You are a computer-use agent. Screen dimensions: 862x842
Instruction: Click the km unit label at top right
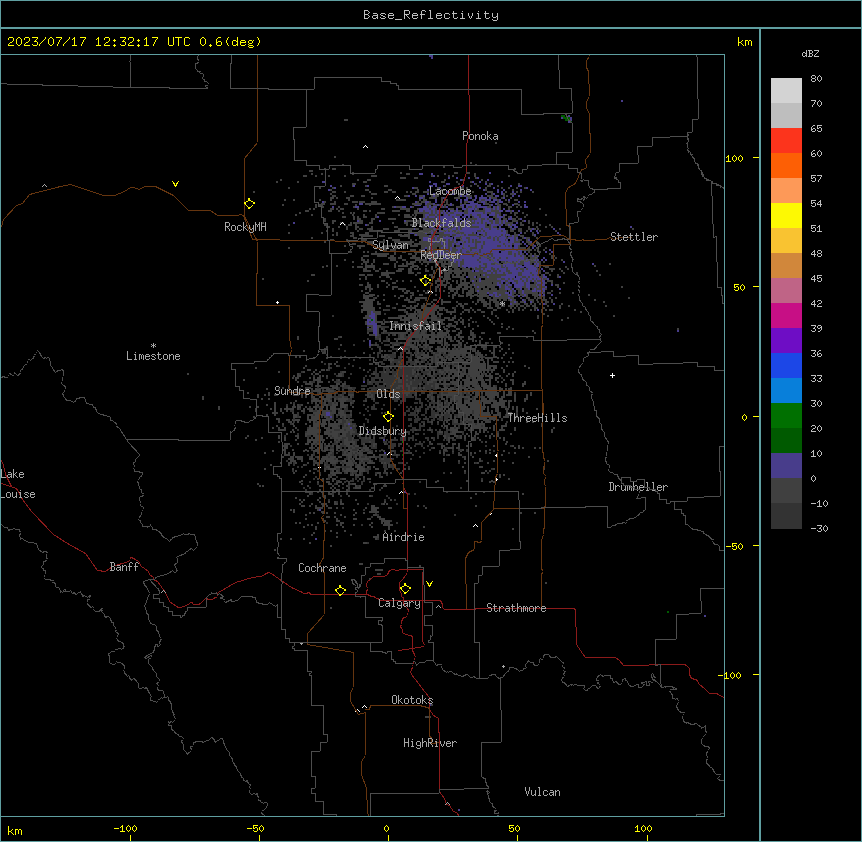tap(744, 42)
